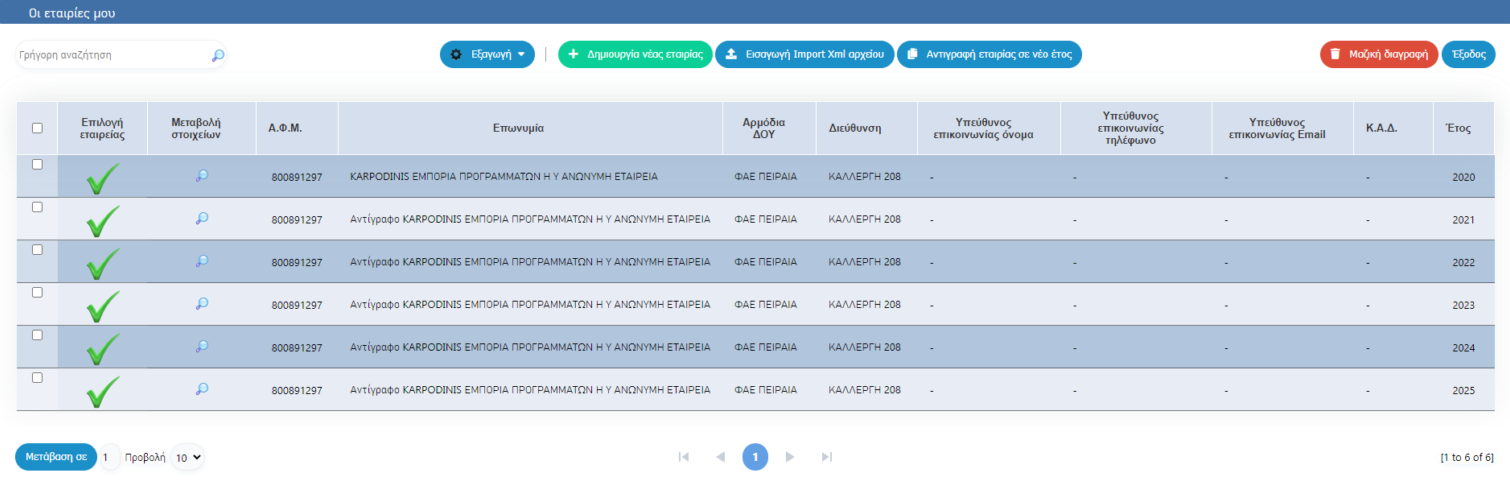Click Δημιουργία νέας εταιρίας button

click(635, 55)
